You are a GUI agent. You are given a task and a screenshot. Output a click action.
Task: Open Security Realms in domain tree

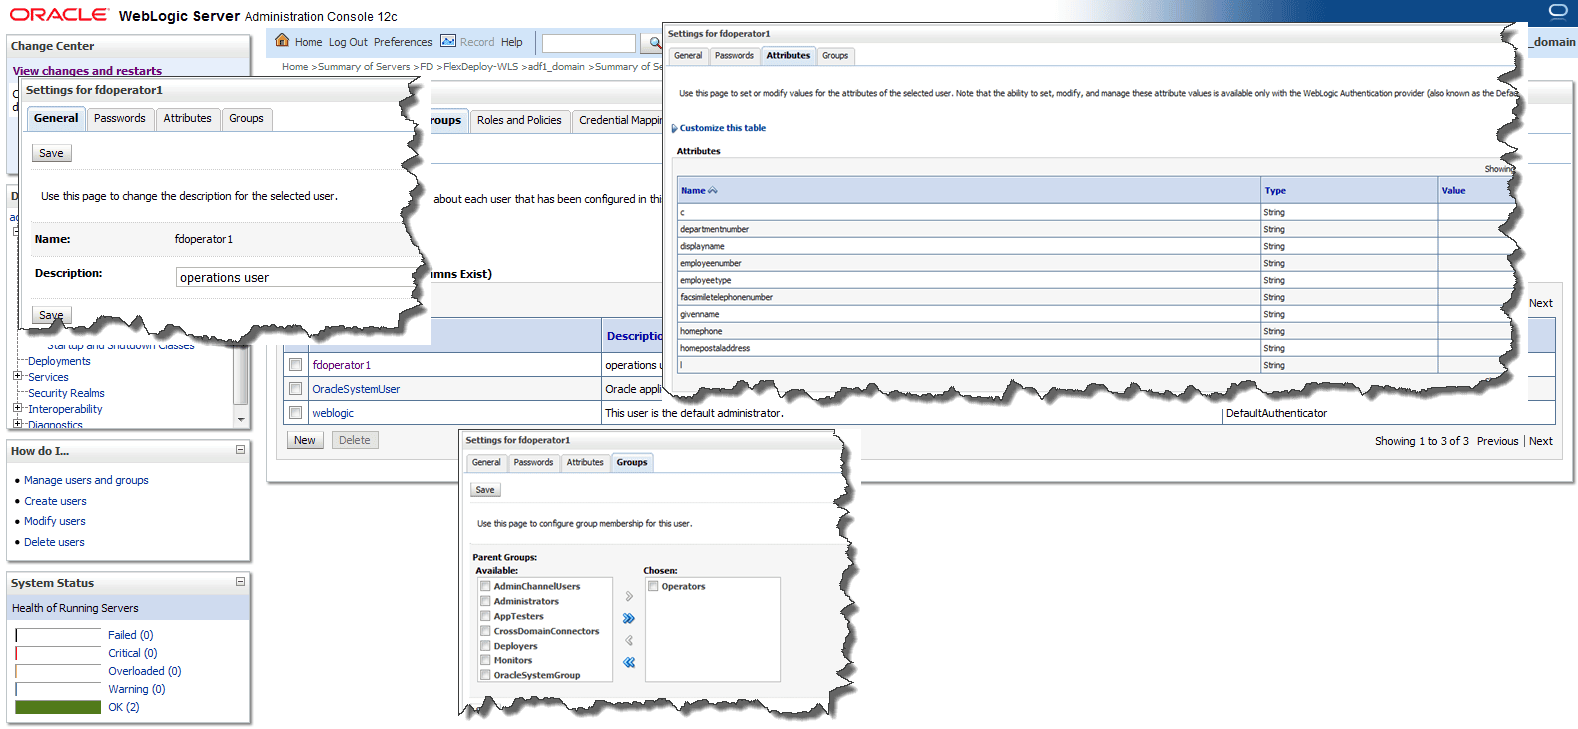click(66, 393)
